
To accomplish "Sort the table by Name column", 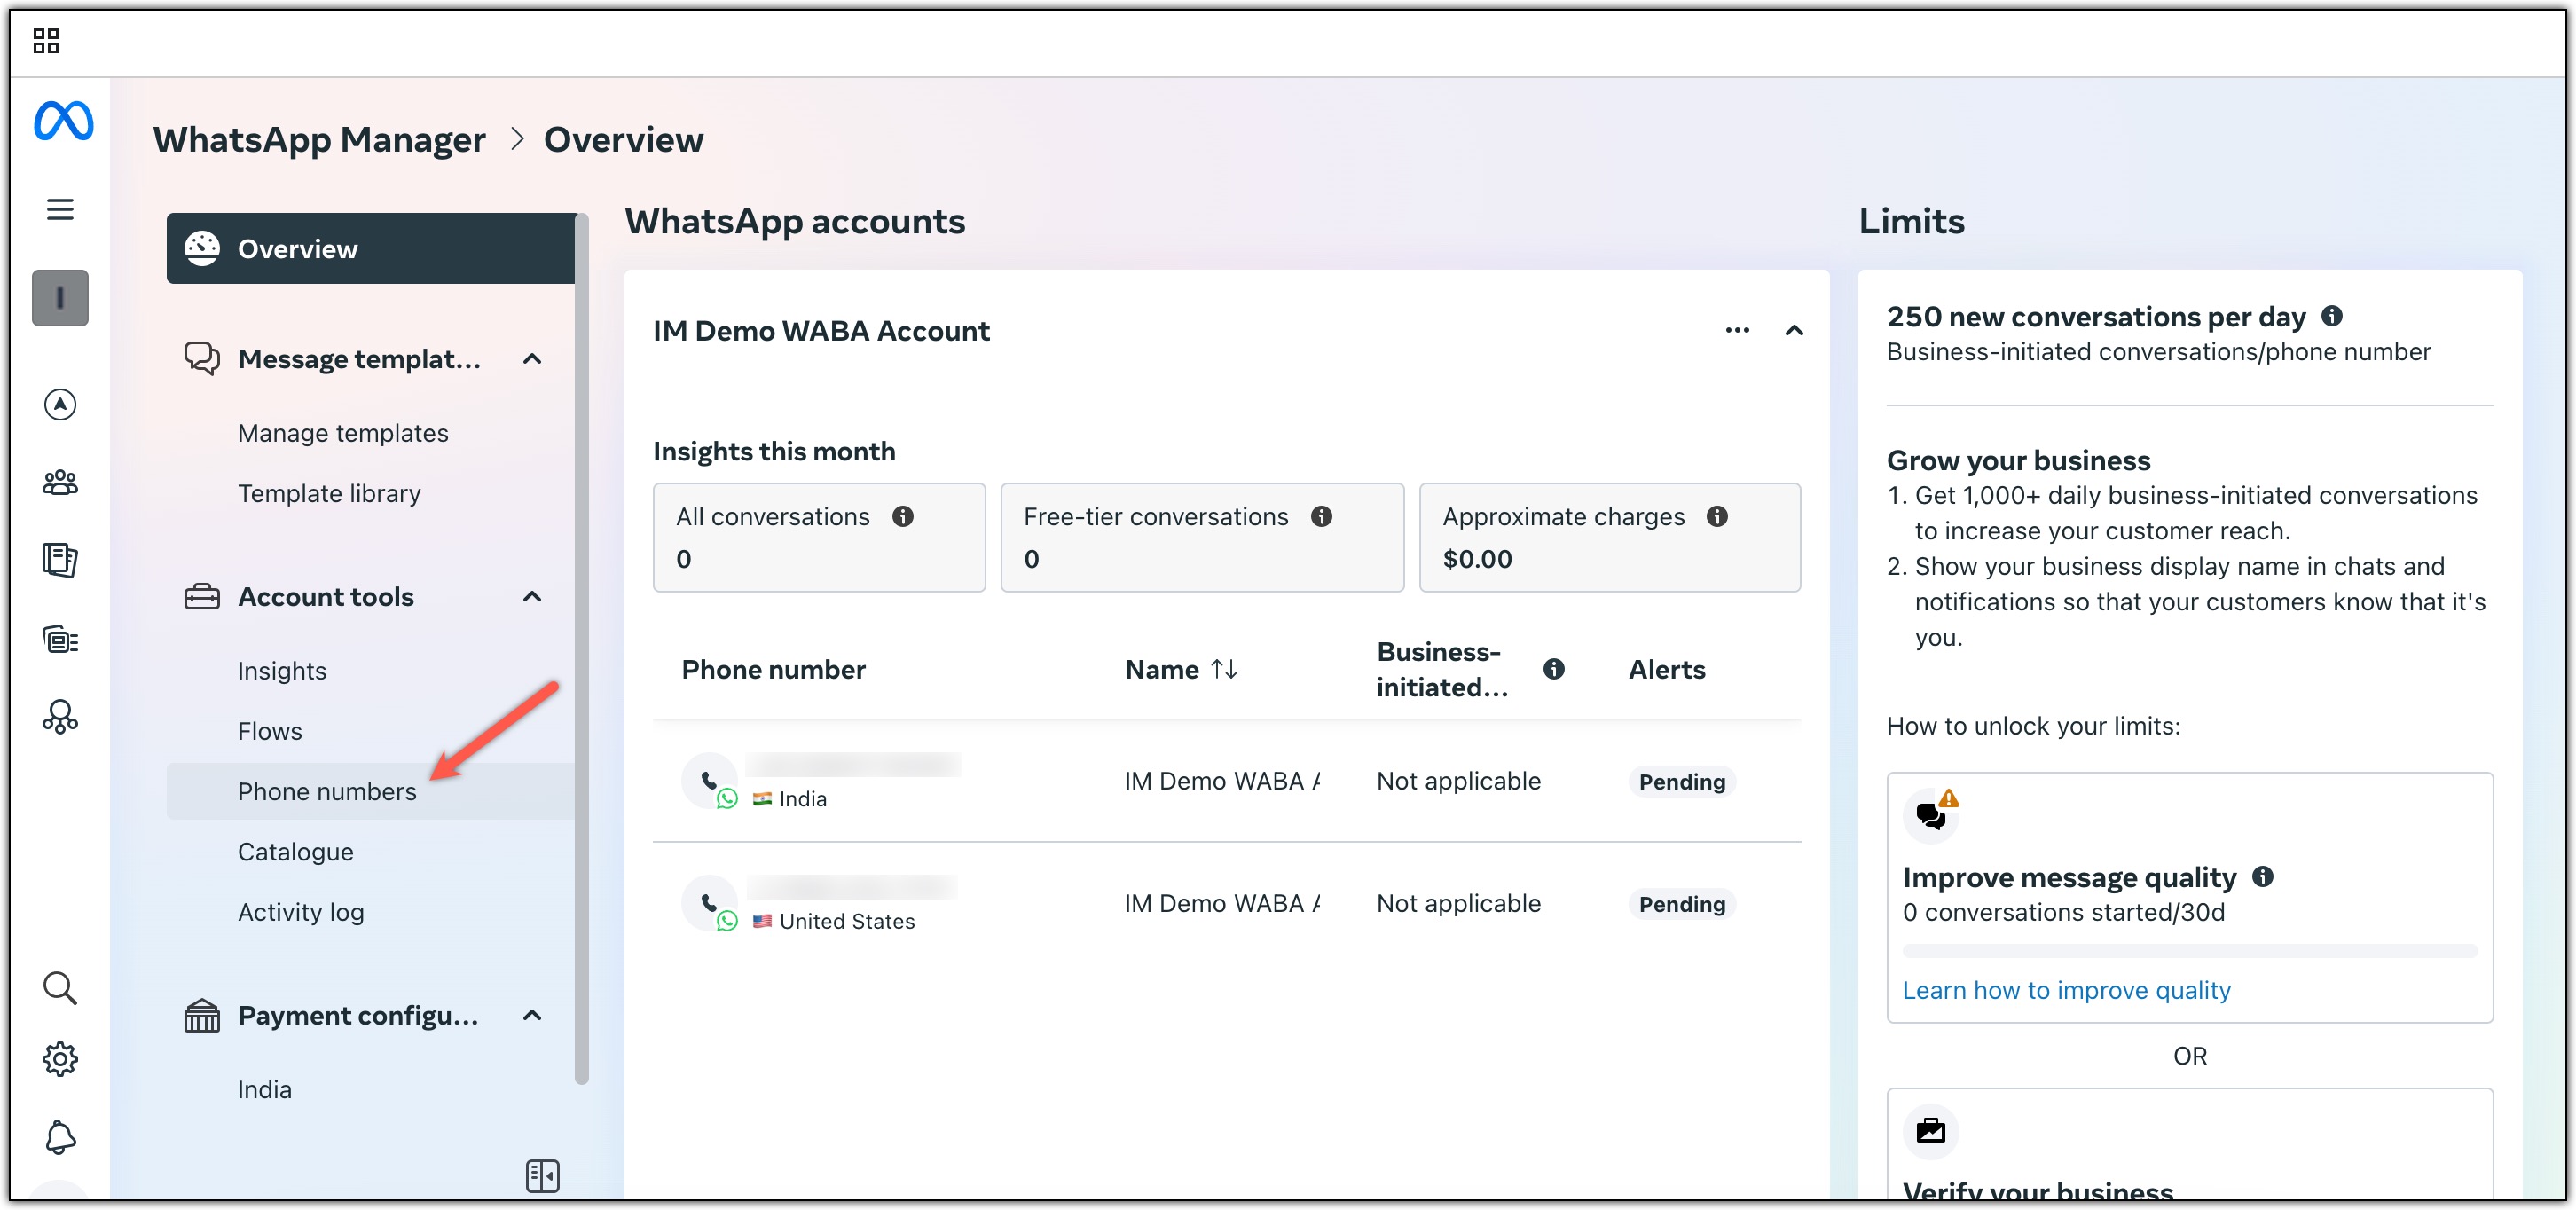I will point(1224,669).
